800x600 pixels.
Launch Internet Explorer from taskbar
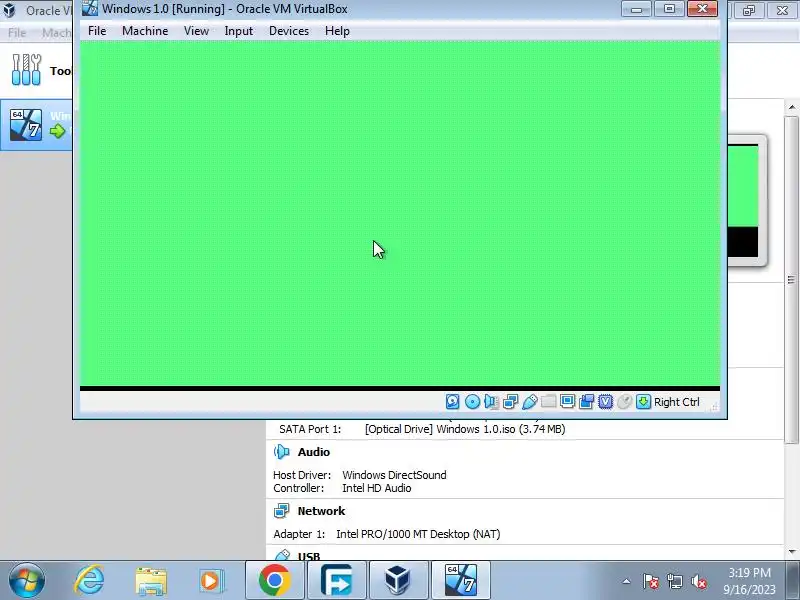[x=89, y=580]
